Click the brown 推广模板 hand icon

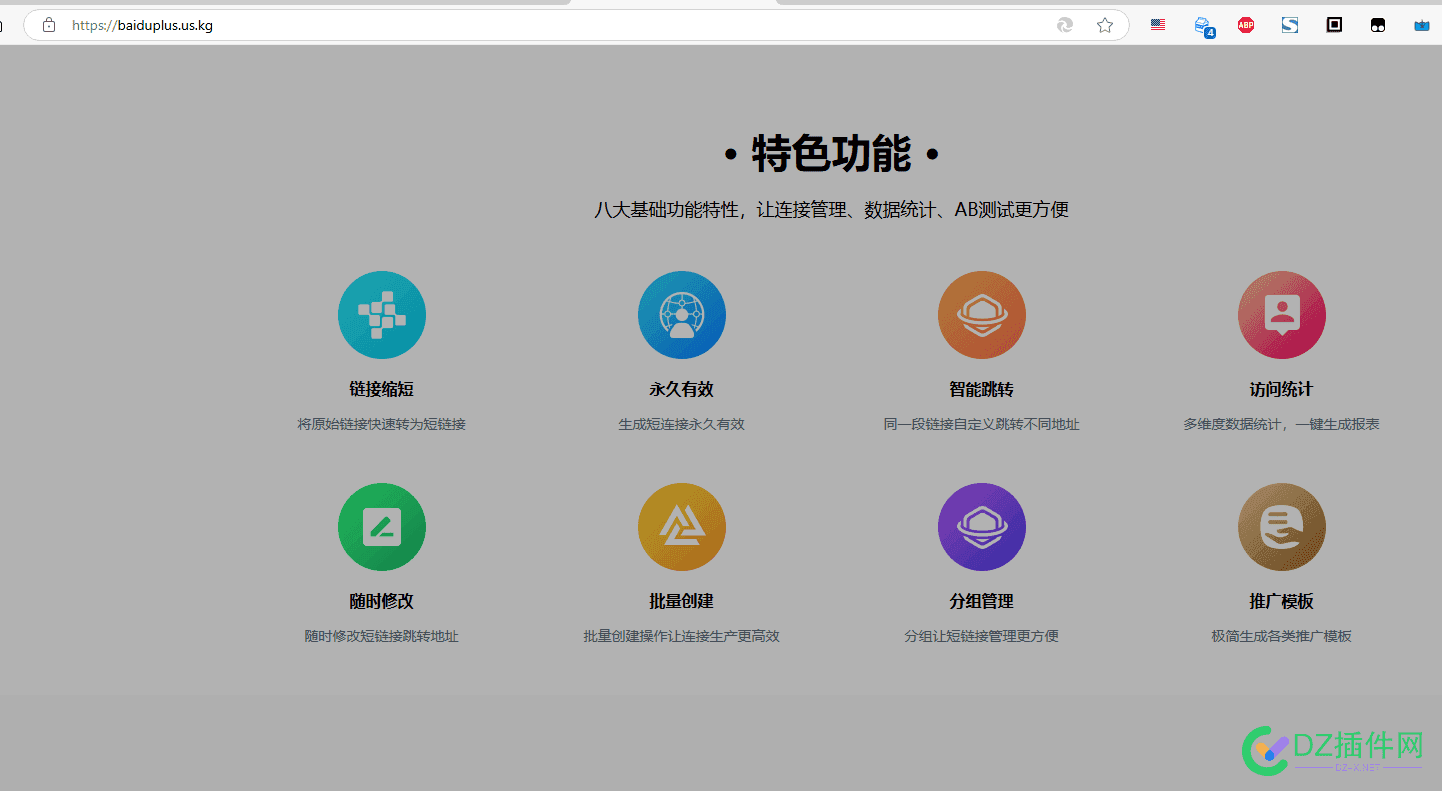click(1282, 527)
